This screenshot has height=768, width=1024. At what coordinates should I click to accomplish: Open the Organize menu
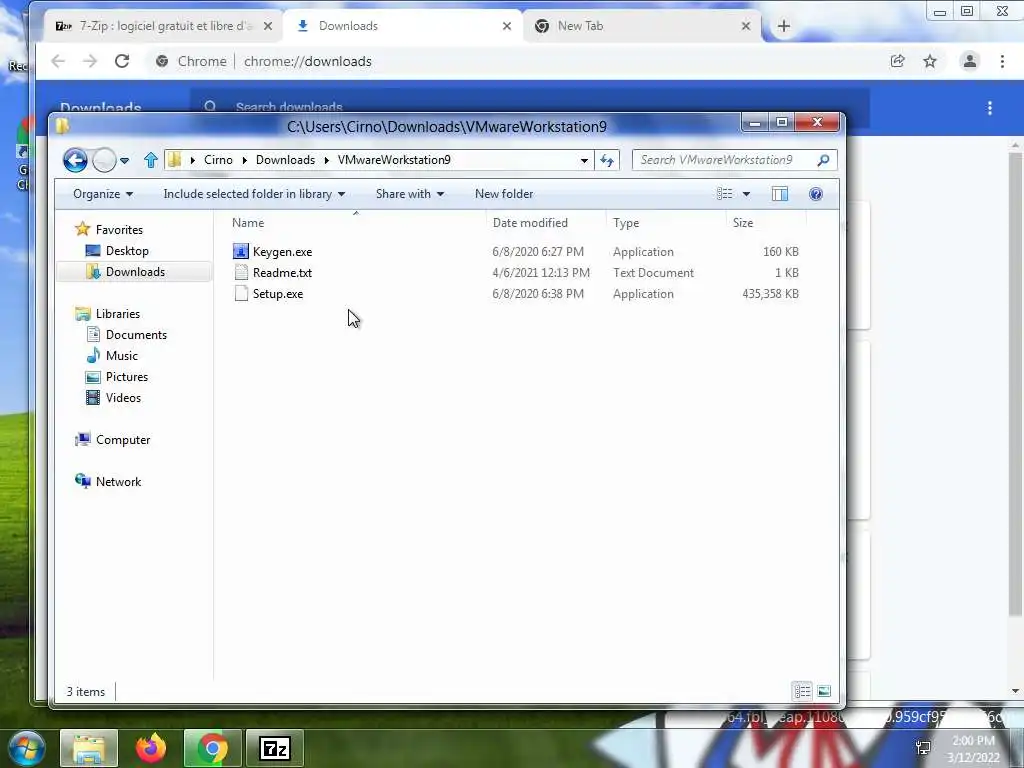[103, 194]
